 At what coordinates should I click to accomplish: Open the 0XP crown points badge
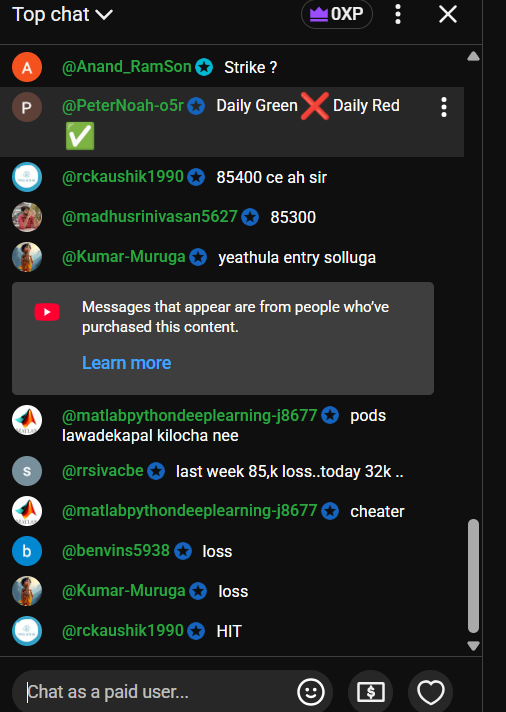tap(337, 15)
